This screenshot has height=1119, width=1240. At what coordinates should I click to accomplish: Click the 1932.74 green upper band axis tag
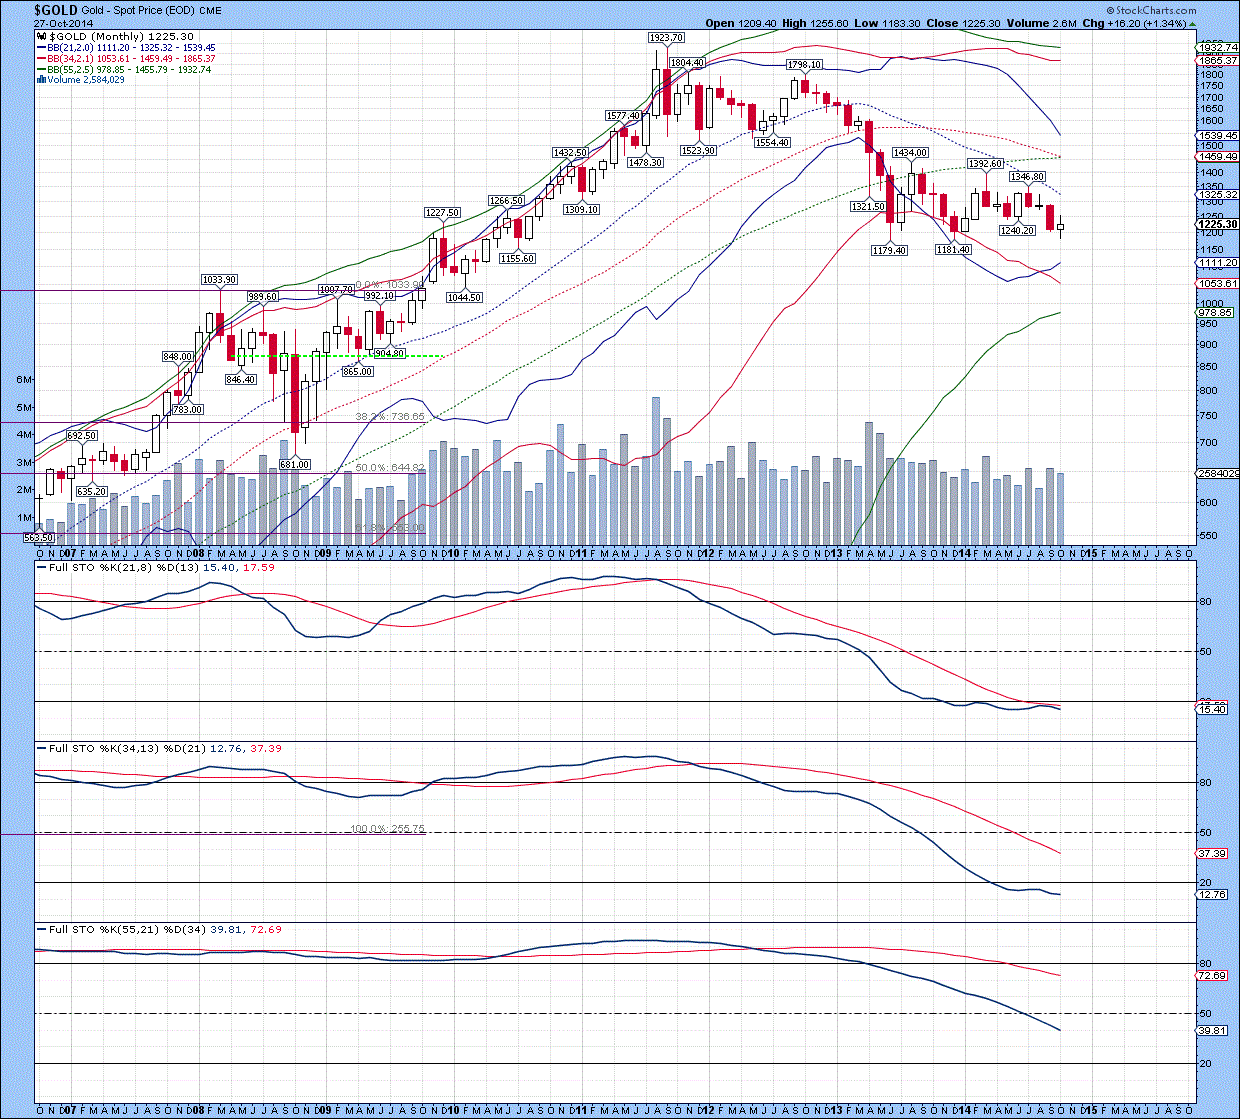pyautogui.click(x=1217, y=47)
